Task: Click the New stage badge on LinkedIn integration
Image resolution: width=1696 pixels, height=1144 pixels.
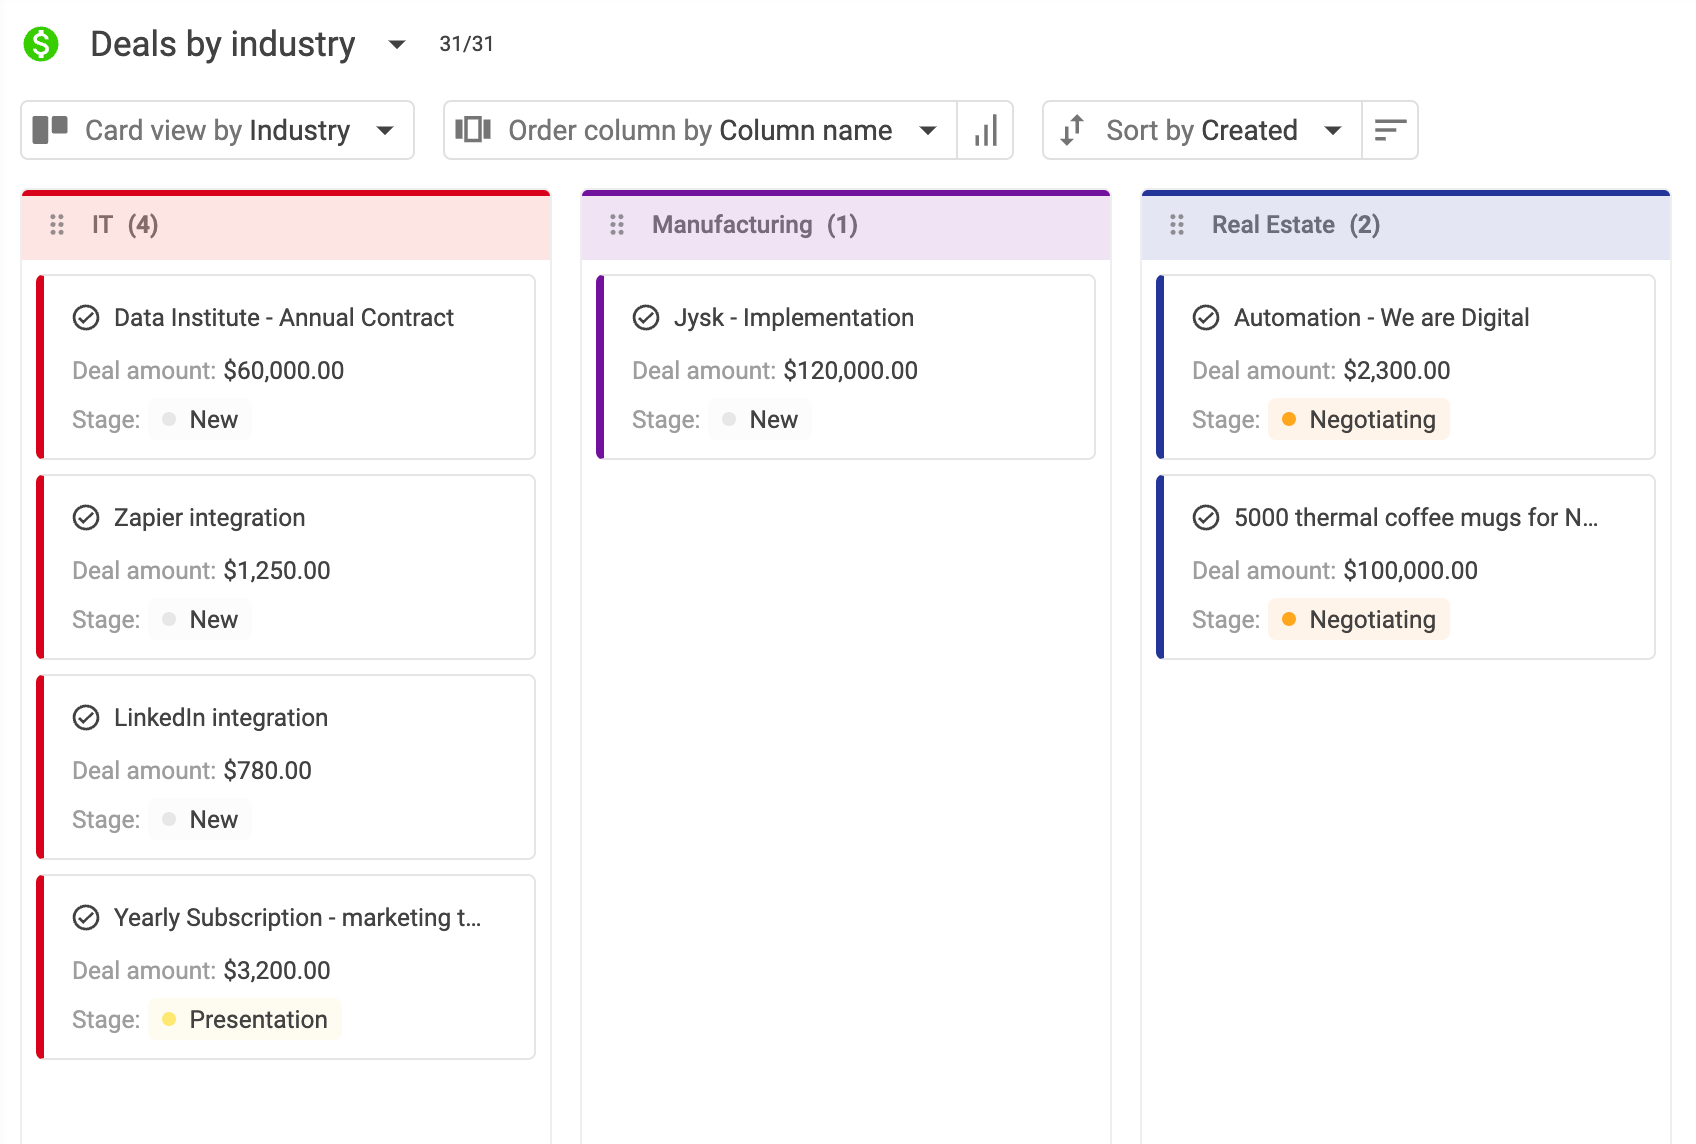Action: pos(200,820)
